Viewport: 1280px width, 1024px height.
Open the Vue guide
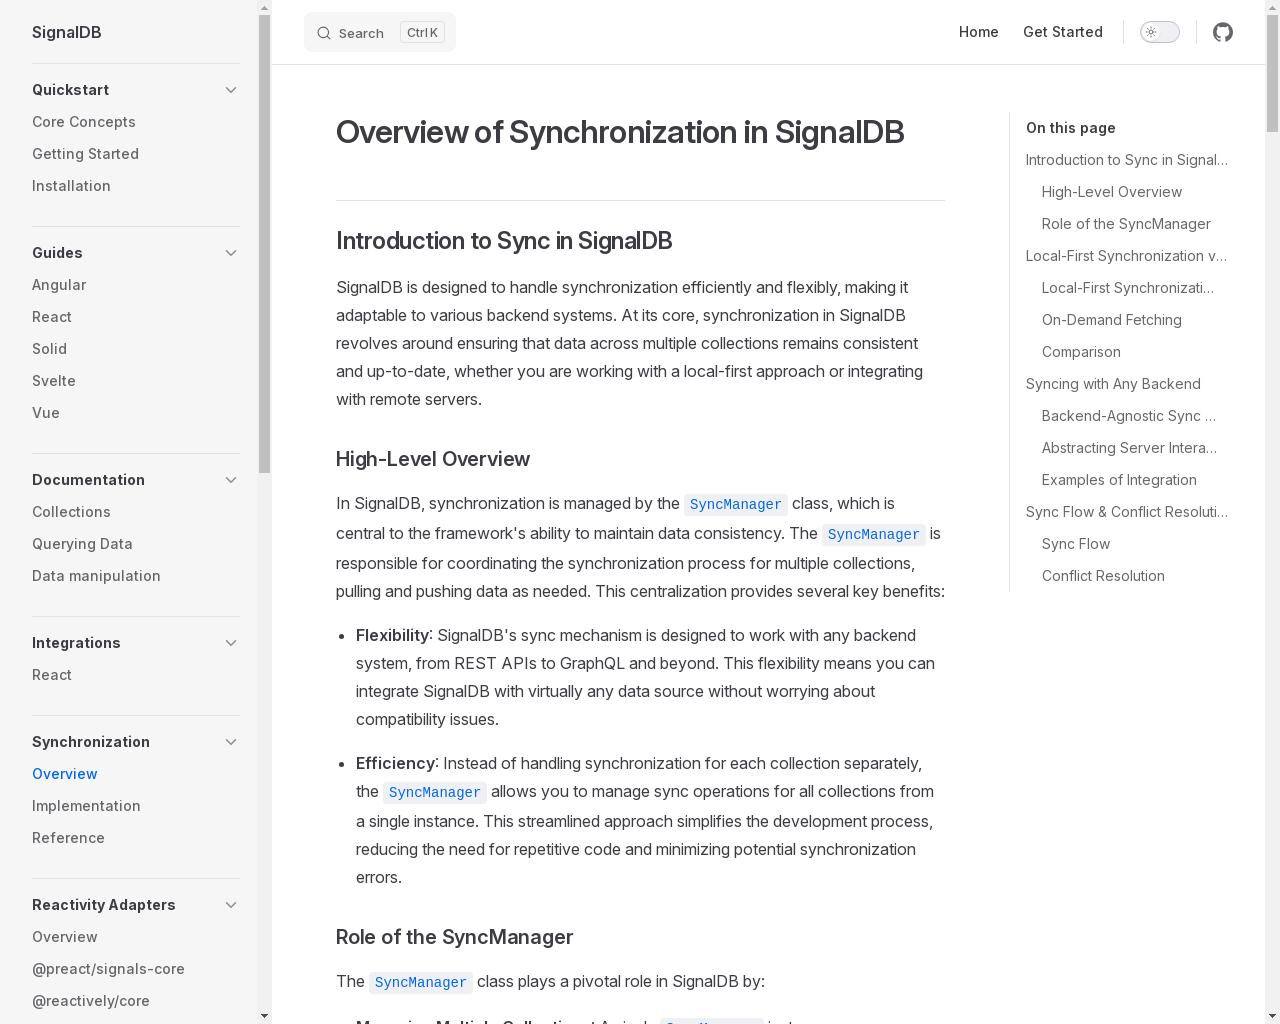click(46, 413)
